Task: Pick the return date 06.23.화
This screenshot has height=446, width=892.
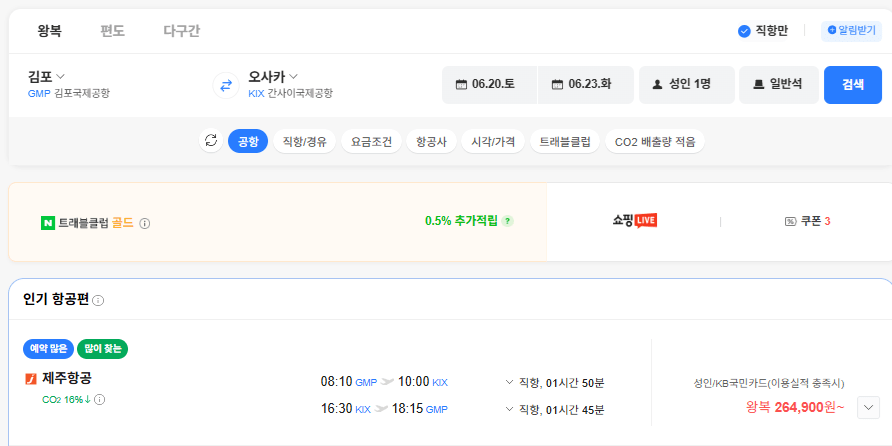Action: [x=585, y=85]
